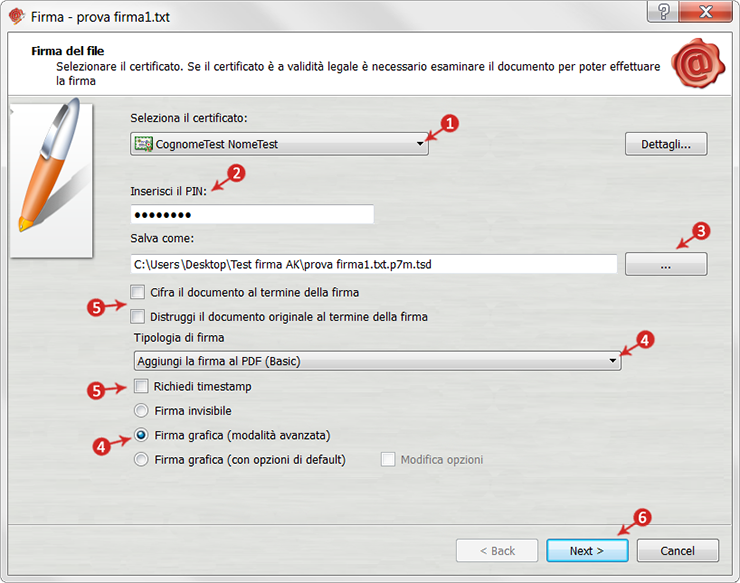Click the certificate icon beside CognomeTest NomeTest
The width and height of the screenshot is (740, 583).
point(143,144)
